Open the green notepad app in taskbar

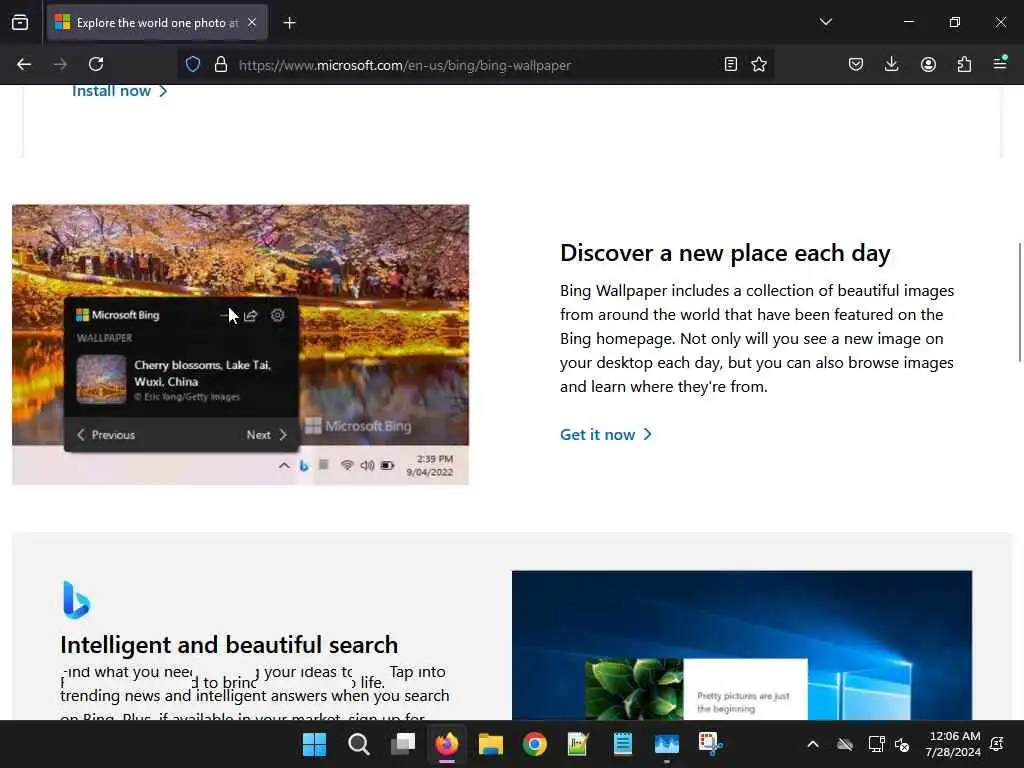tap(578, 744)
